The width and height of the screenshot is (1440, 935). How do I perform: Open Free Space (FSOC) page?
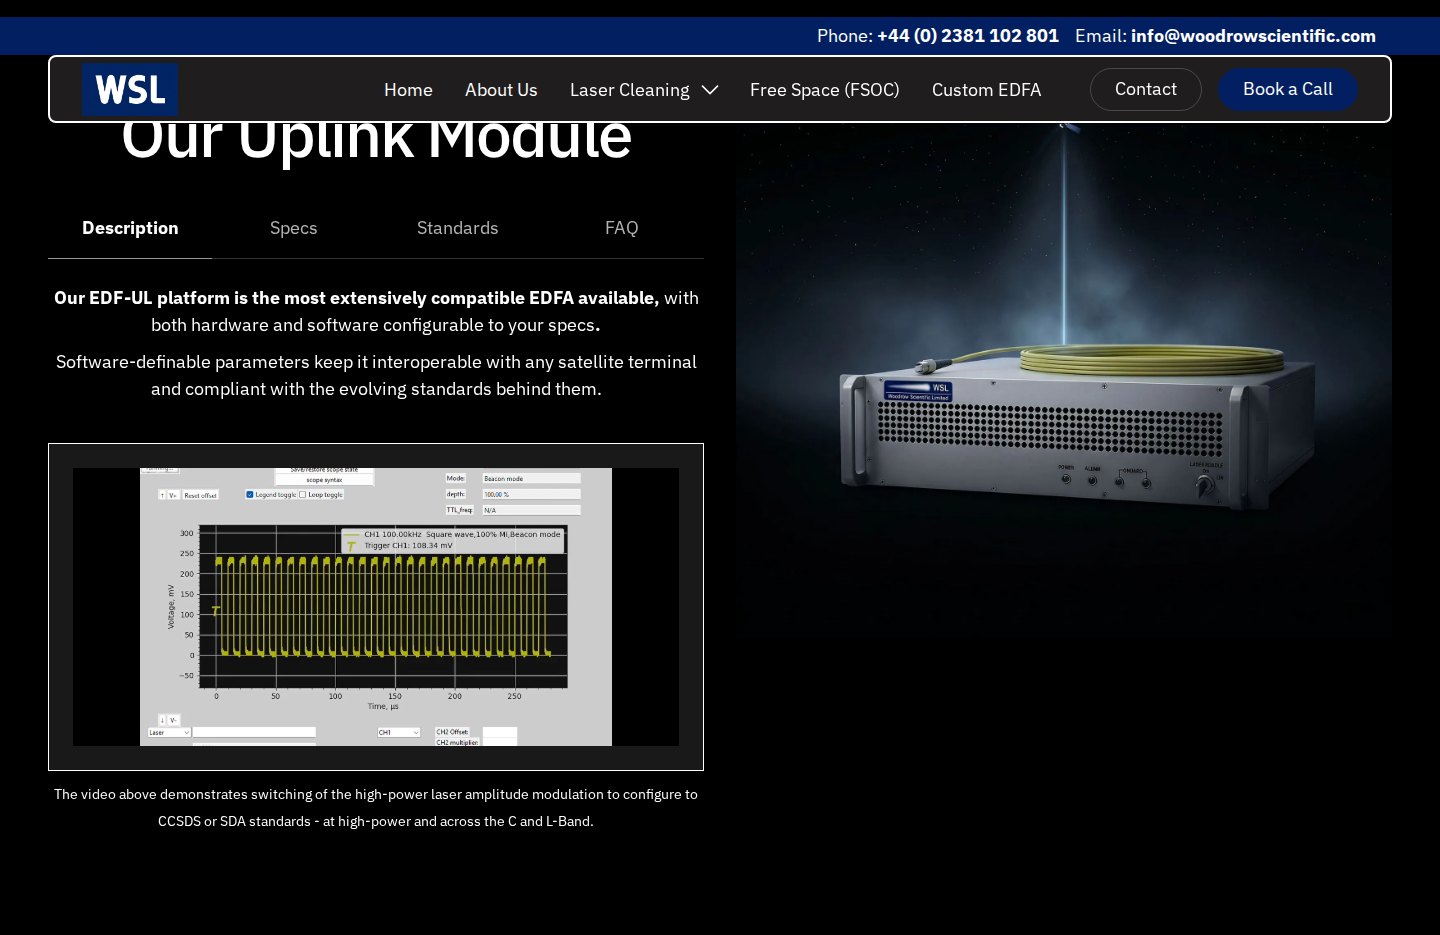coord(825,90)
